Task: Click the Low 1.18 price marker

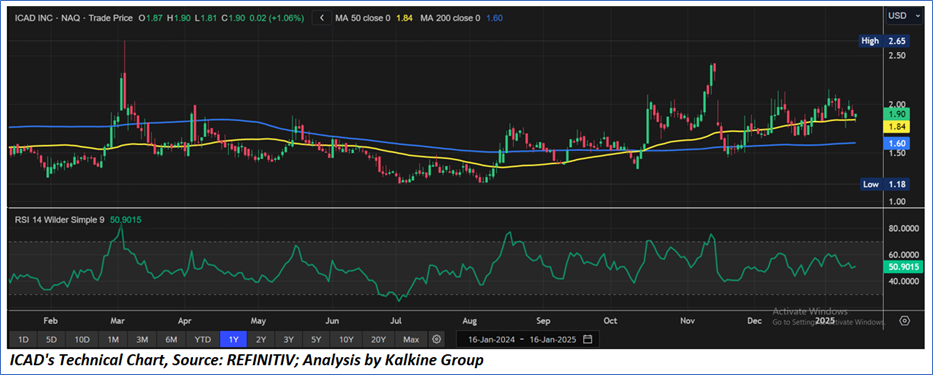Action: click(885, 185)
